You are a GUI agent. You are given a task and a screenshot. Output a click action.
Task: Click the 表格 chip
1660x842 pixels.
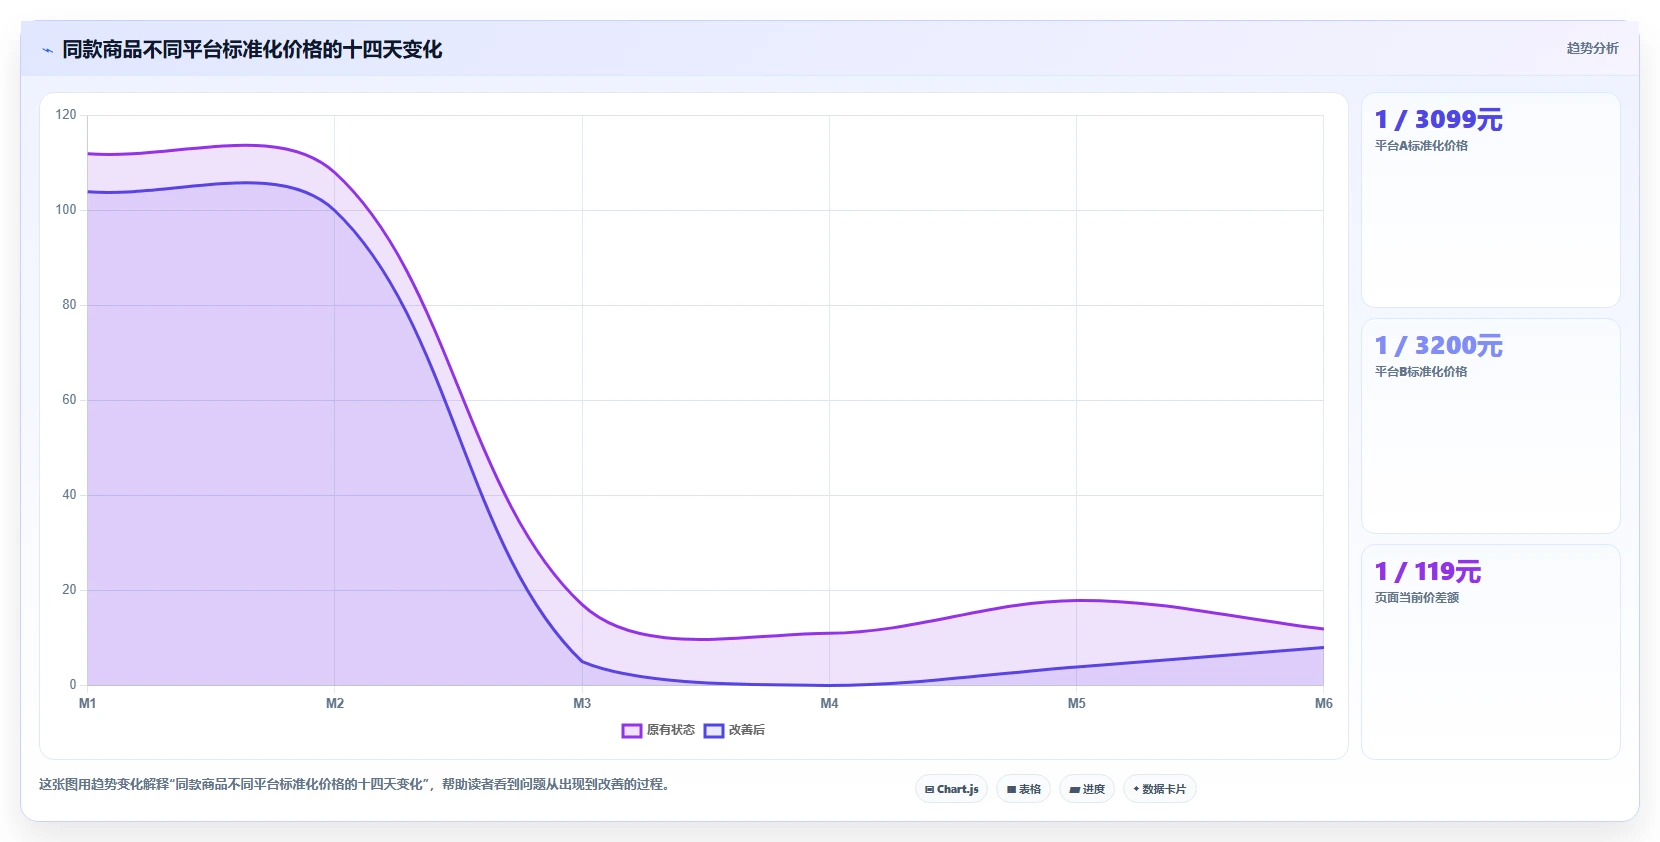(x=1023, y=789)
